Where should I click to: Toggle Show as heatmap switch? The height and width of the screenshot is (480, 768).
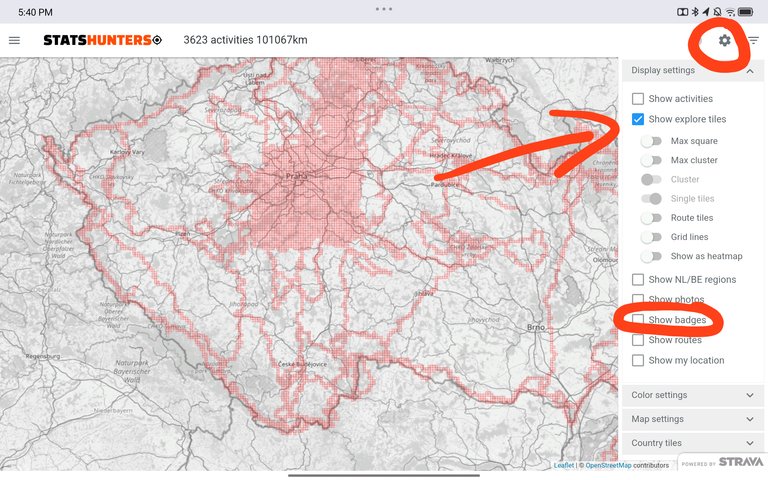(x=652, y=257)
